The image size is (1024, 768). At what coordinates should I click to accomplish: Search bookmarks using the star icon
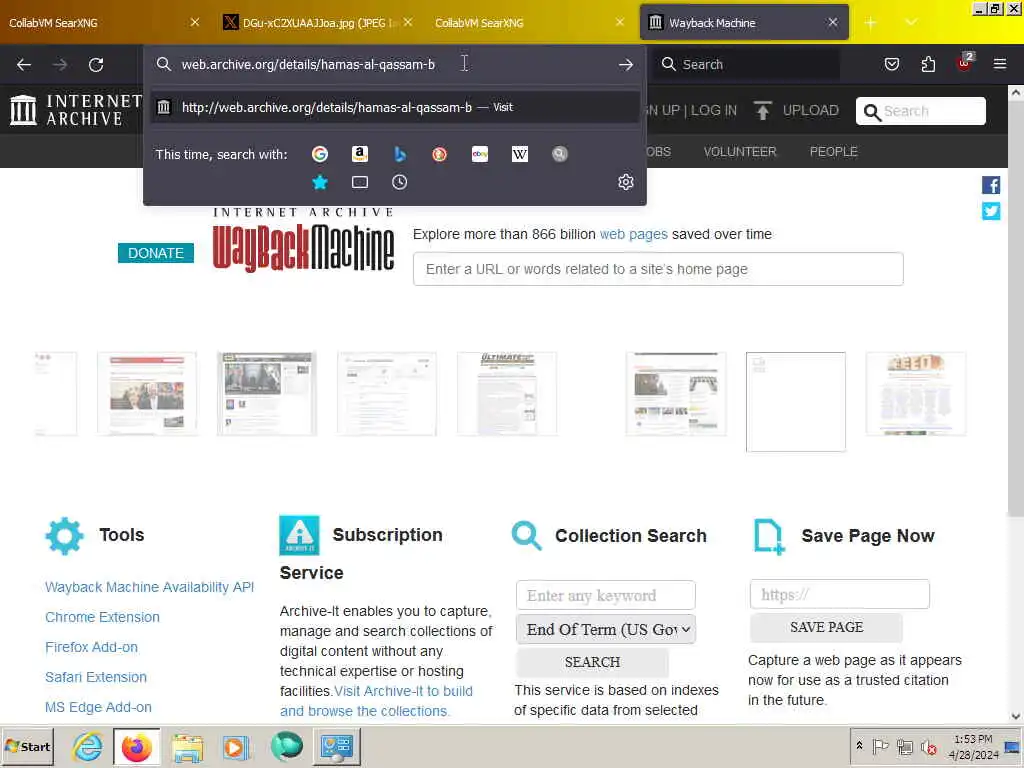click(x=320, y=182)
